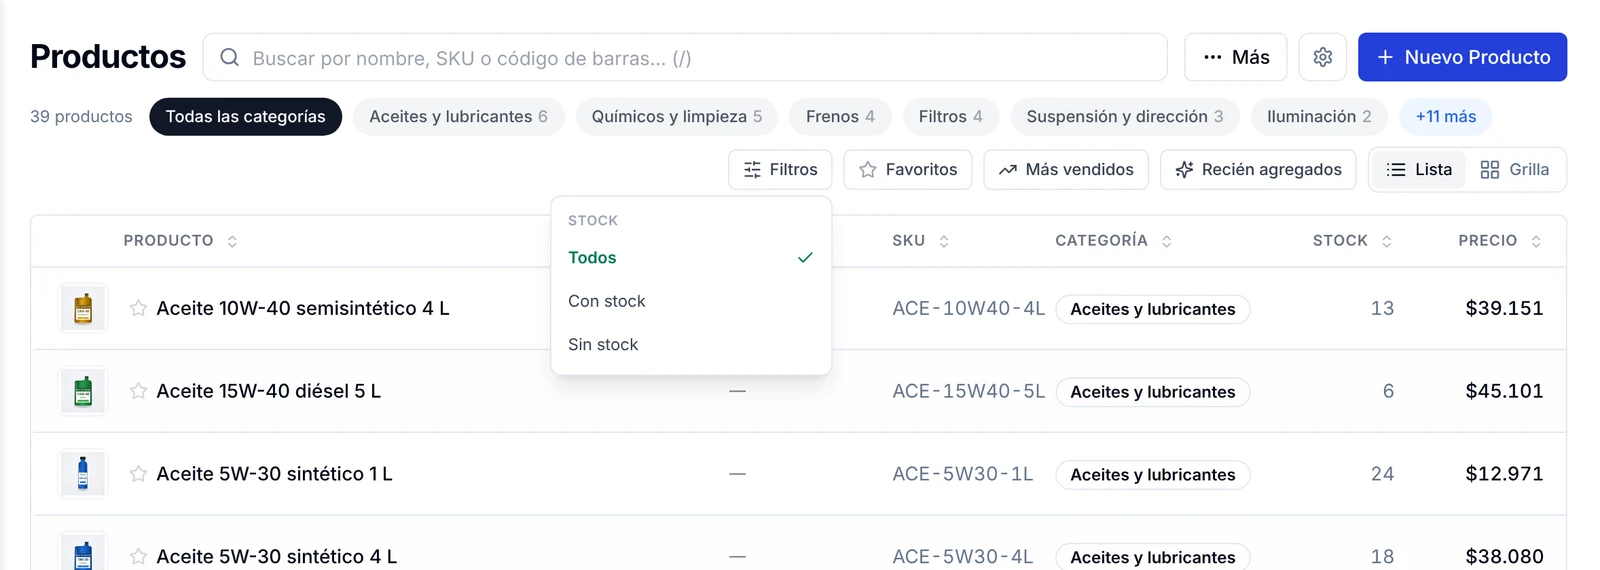The image size is (1600, 570).
Task: Sort by PRODUCTO column arrows
Action: [x=232, y=241]
